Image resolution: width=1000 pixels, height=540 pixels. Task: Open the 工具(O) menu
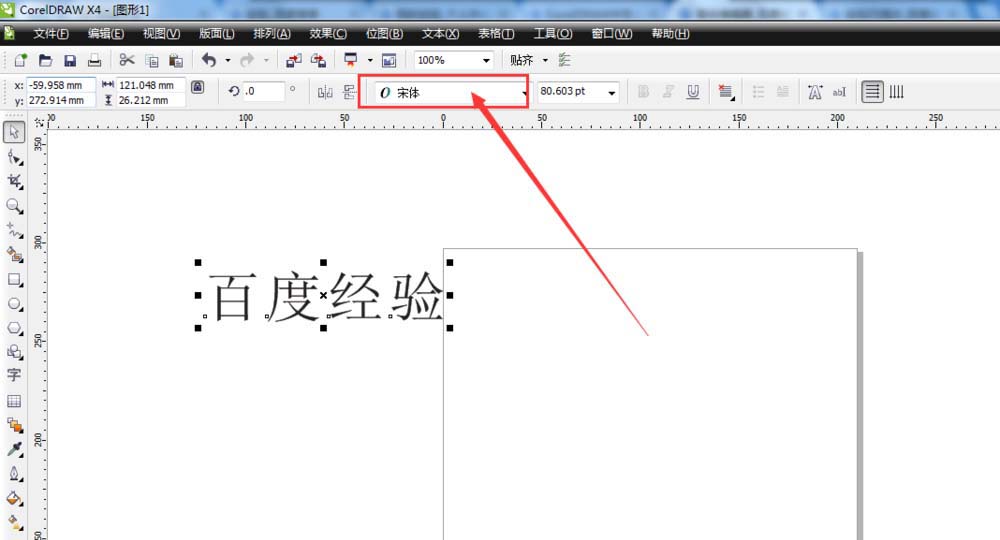coord(553,34)
